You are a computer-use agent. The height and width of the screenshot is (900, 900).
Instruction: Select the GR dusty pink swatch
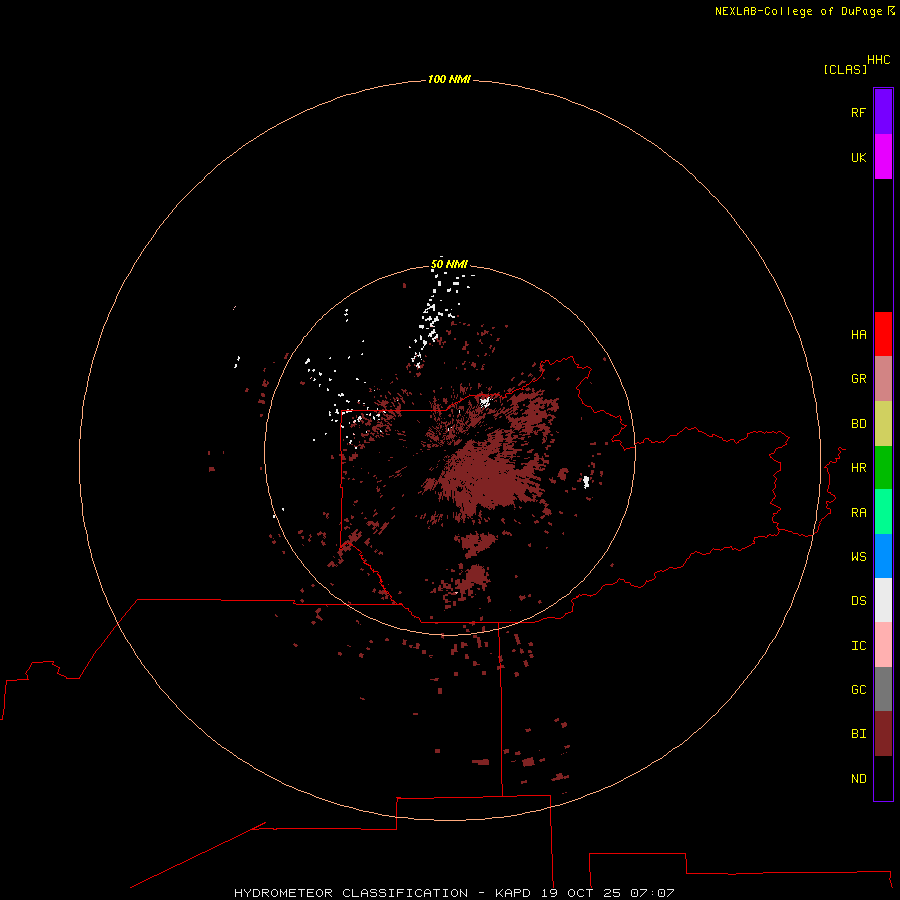tap(883, 379)
